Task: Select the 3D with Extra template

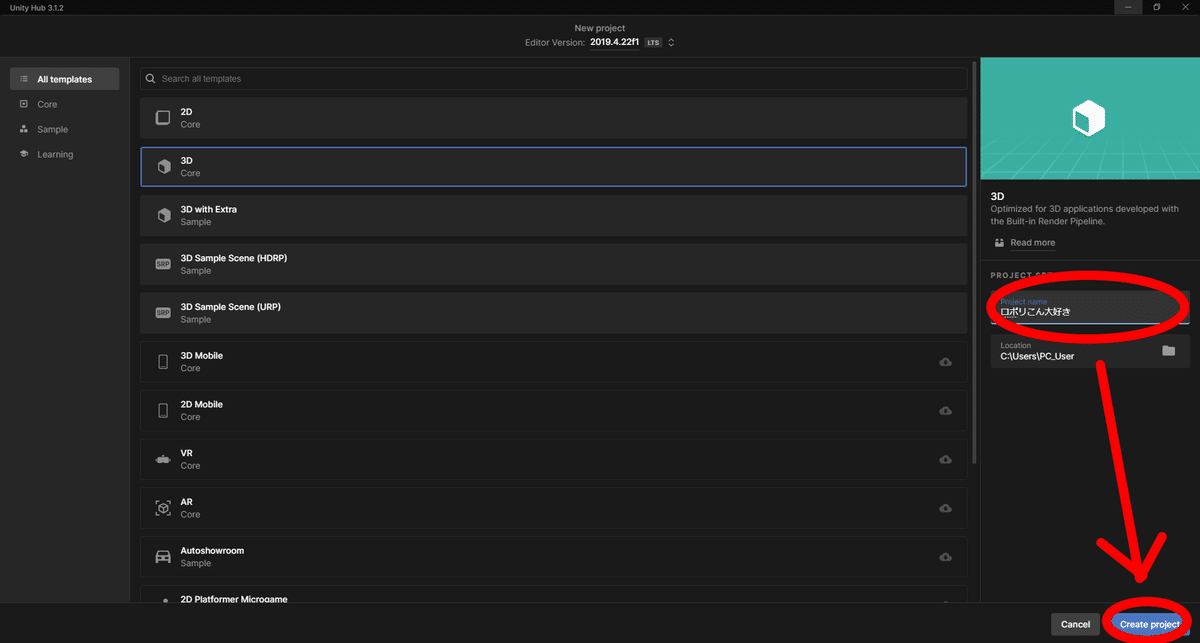Action: pos(554,215)
